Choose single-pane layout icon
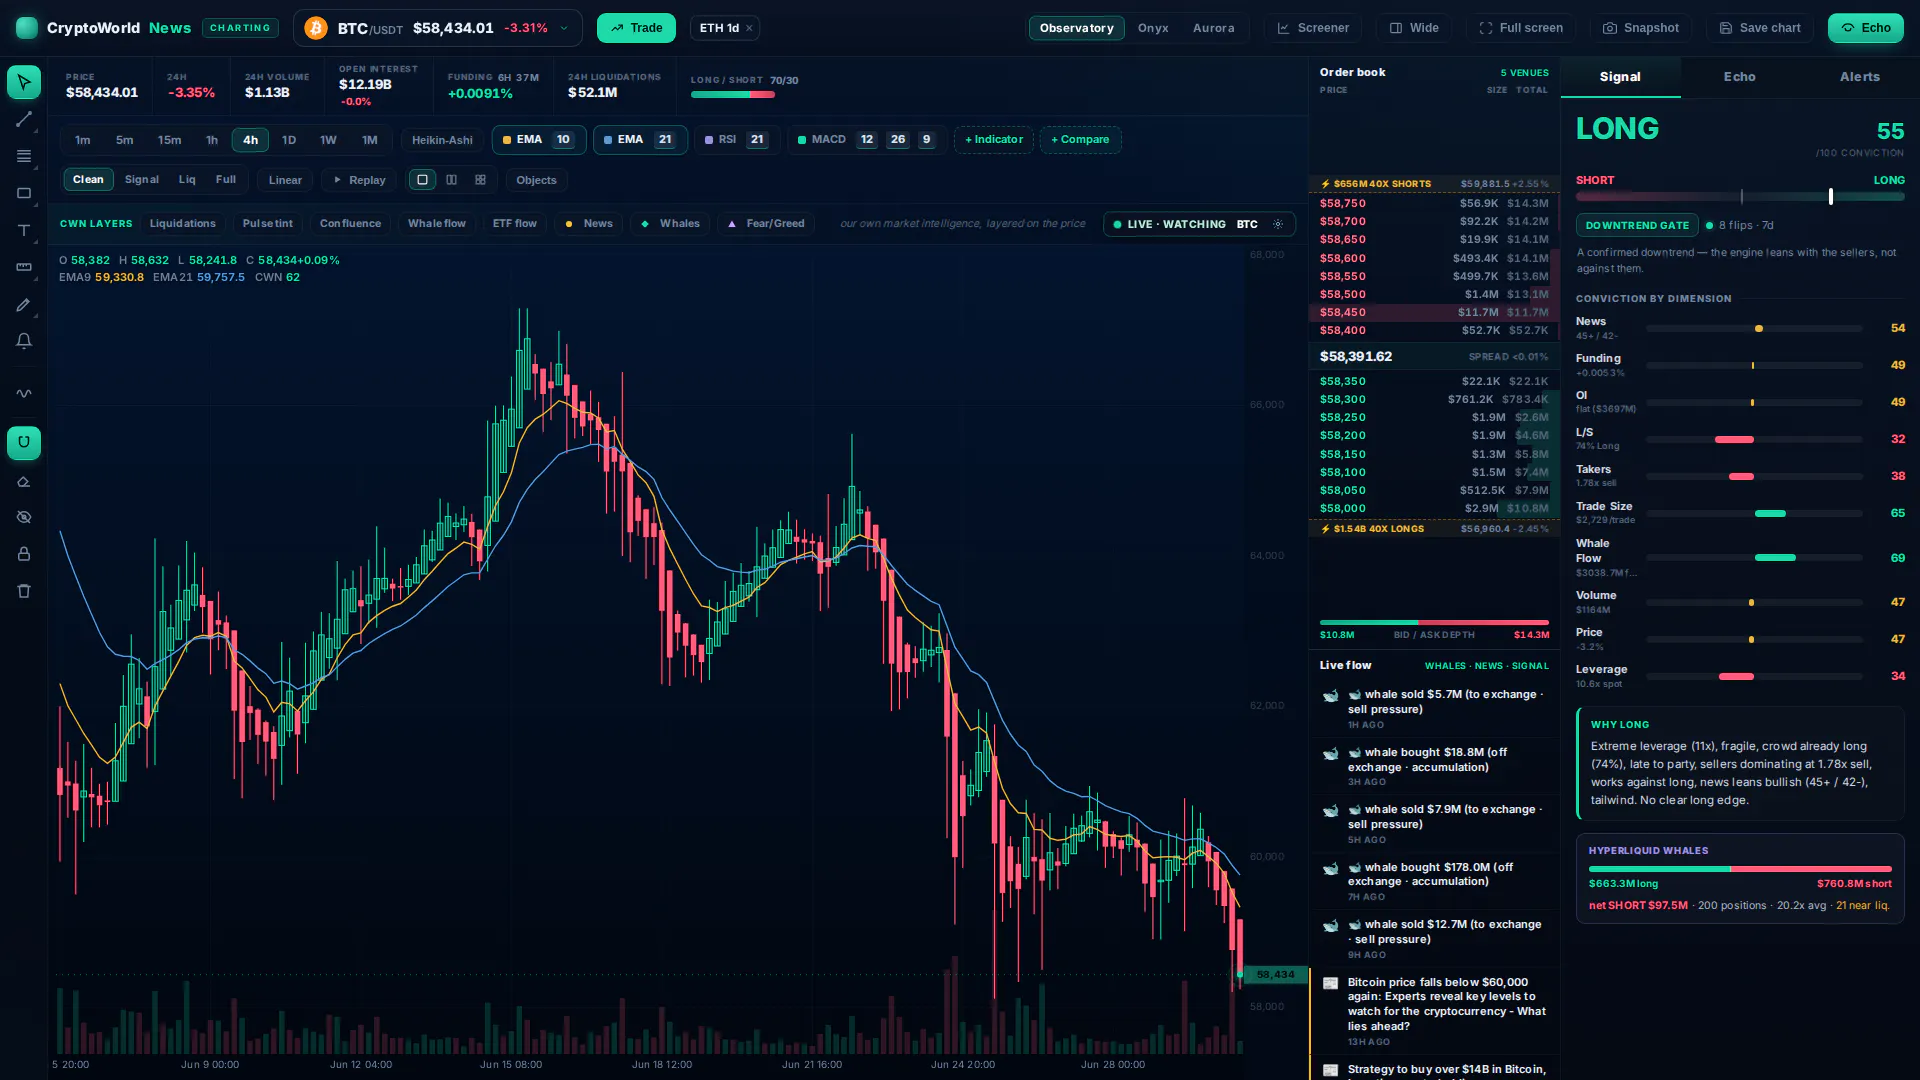Viewport: 1920px width, 1080px height. (423, 180)
